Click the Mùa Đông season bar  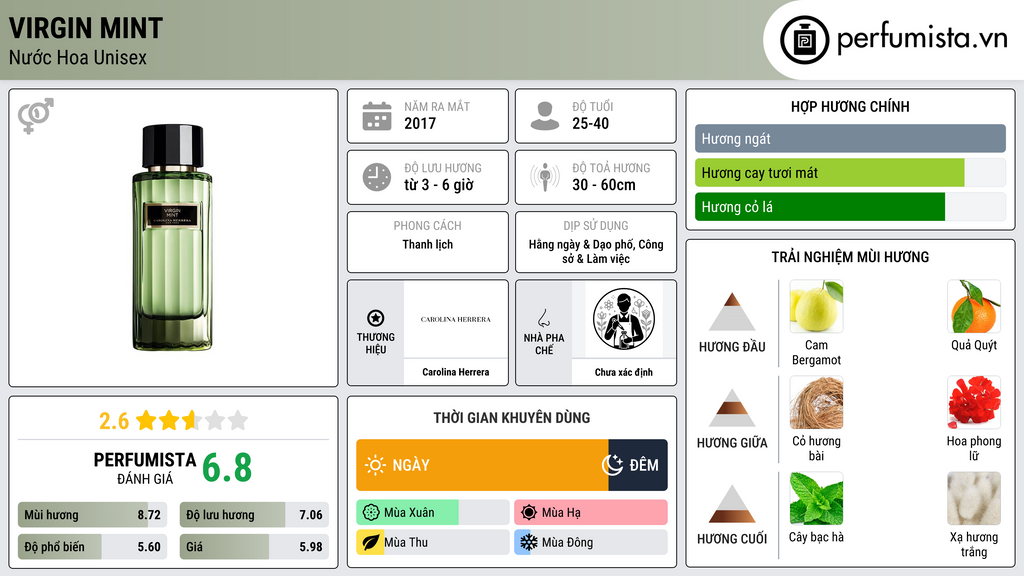click(x=591, y=543)
